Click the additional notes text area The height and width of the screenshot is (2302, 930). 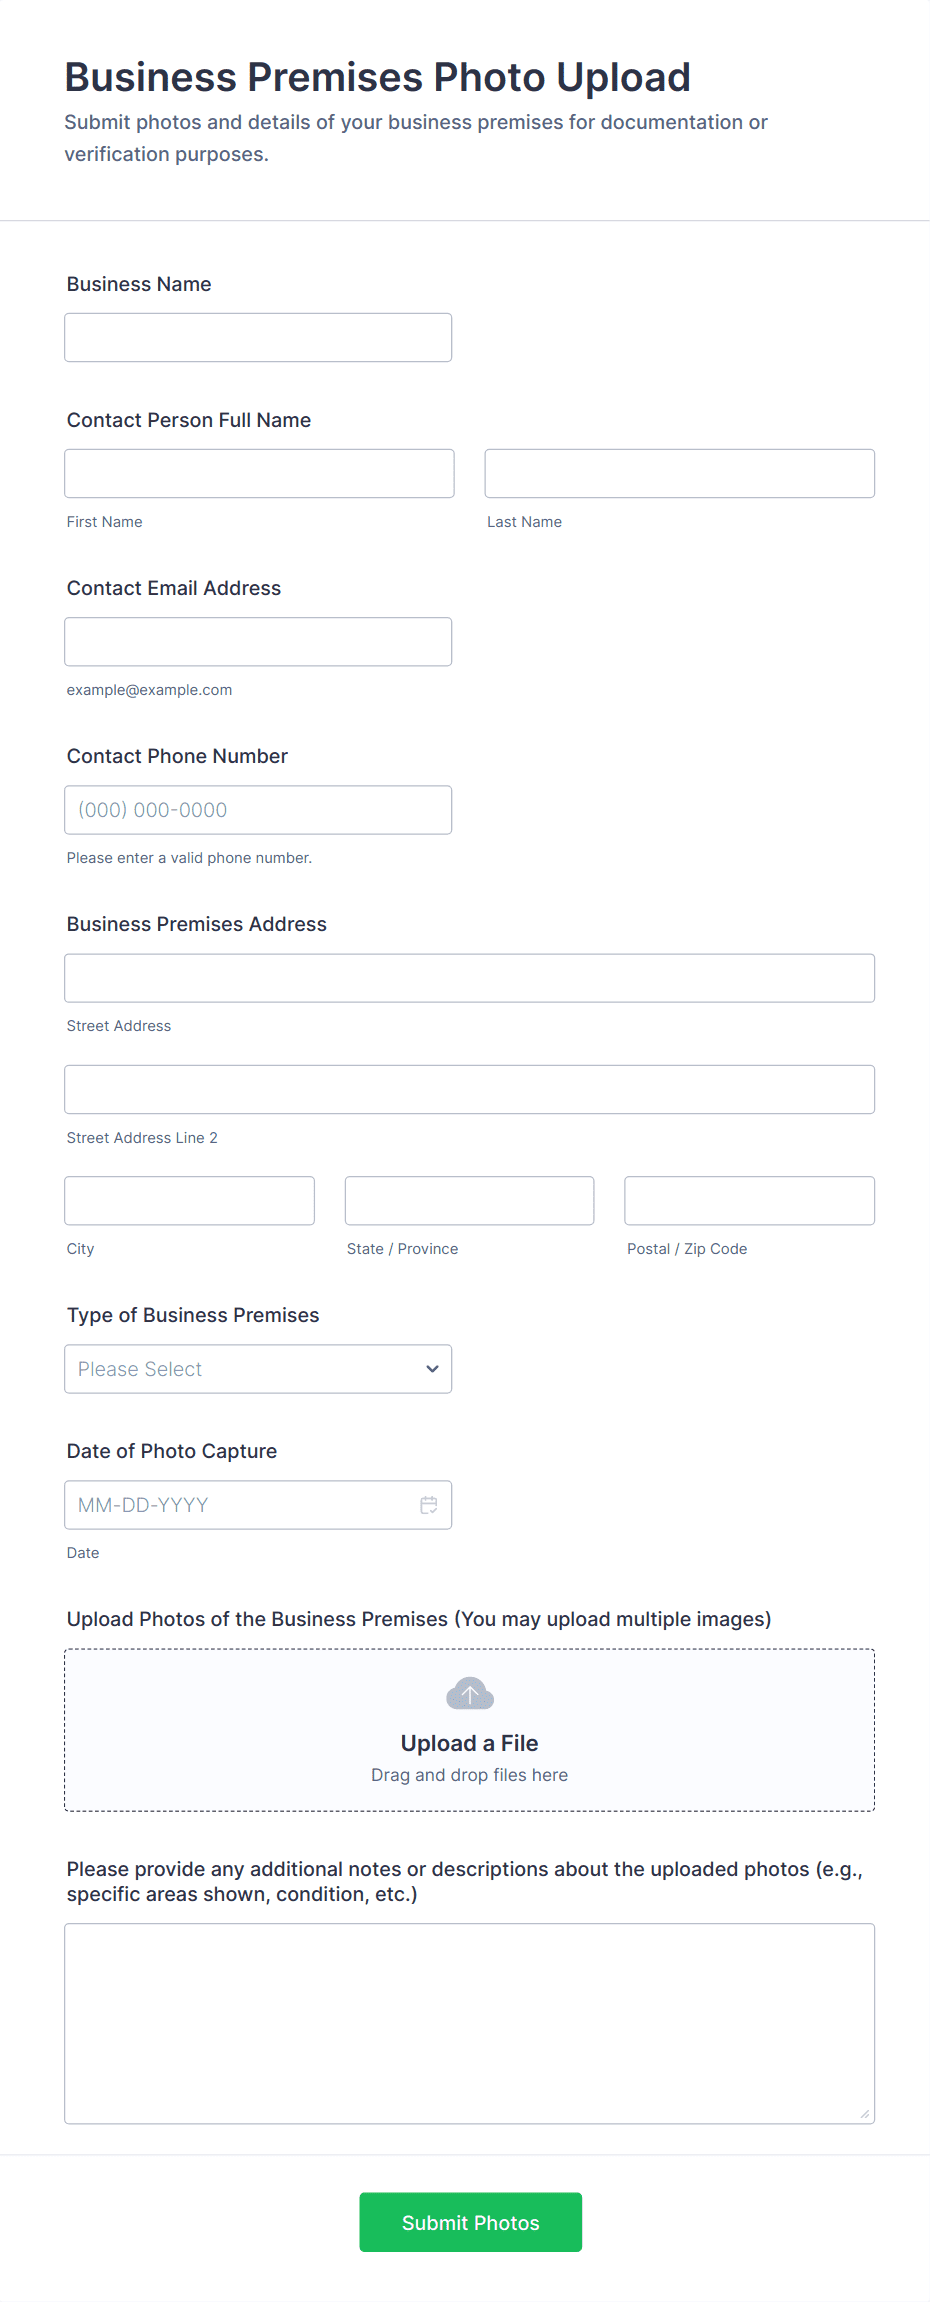[x=469, y=2023]
